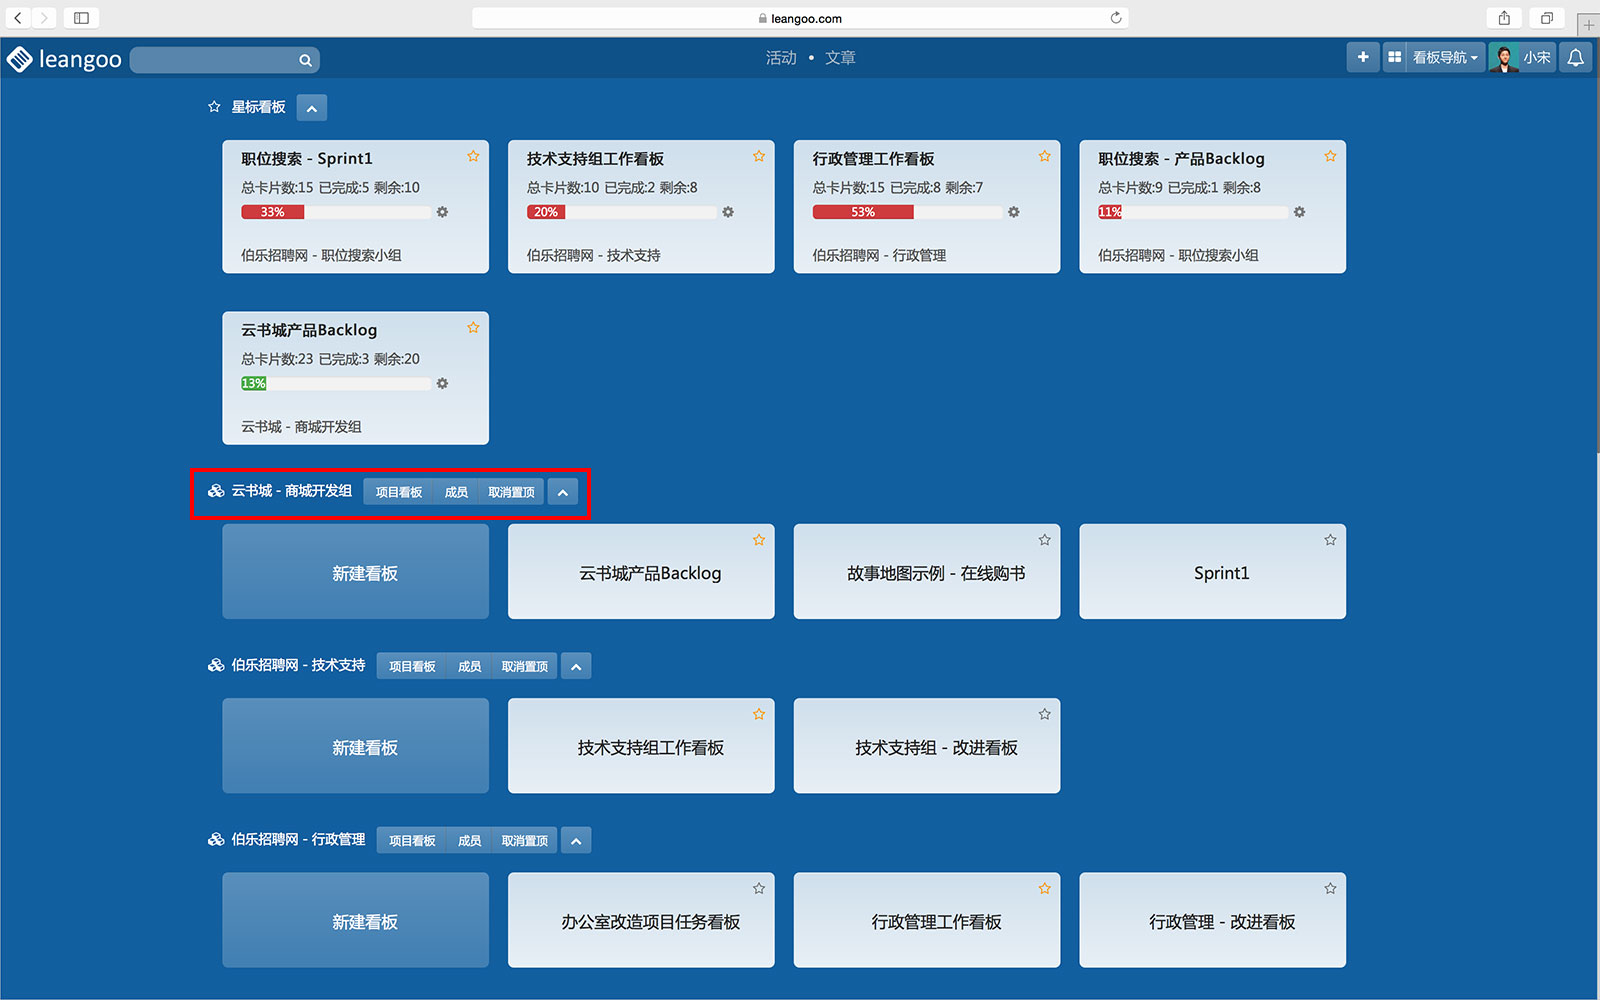This screenshot has height=1000, width=1600.
Task: Switch to the 文章 tab
Action: (x=840, y=58)
